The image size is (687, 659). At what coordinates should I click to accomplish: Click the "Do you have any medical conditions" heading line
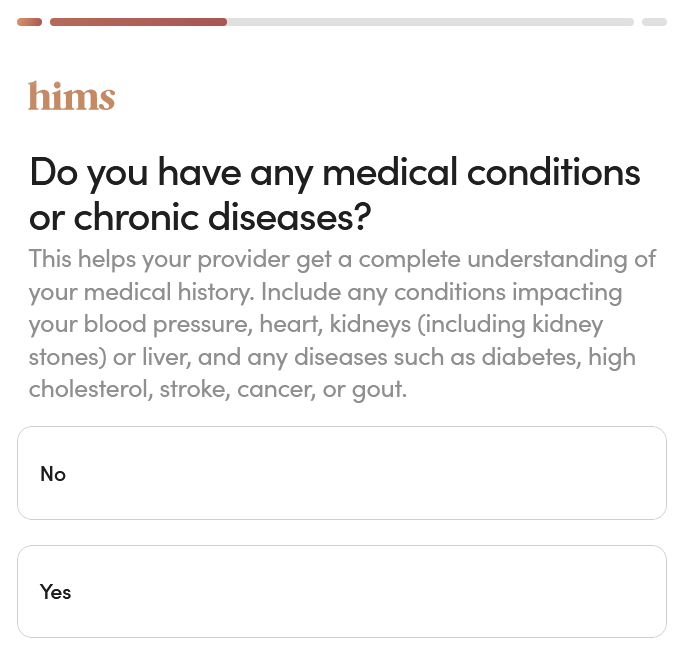pyautogui.click(x=334, y=172)
